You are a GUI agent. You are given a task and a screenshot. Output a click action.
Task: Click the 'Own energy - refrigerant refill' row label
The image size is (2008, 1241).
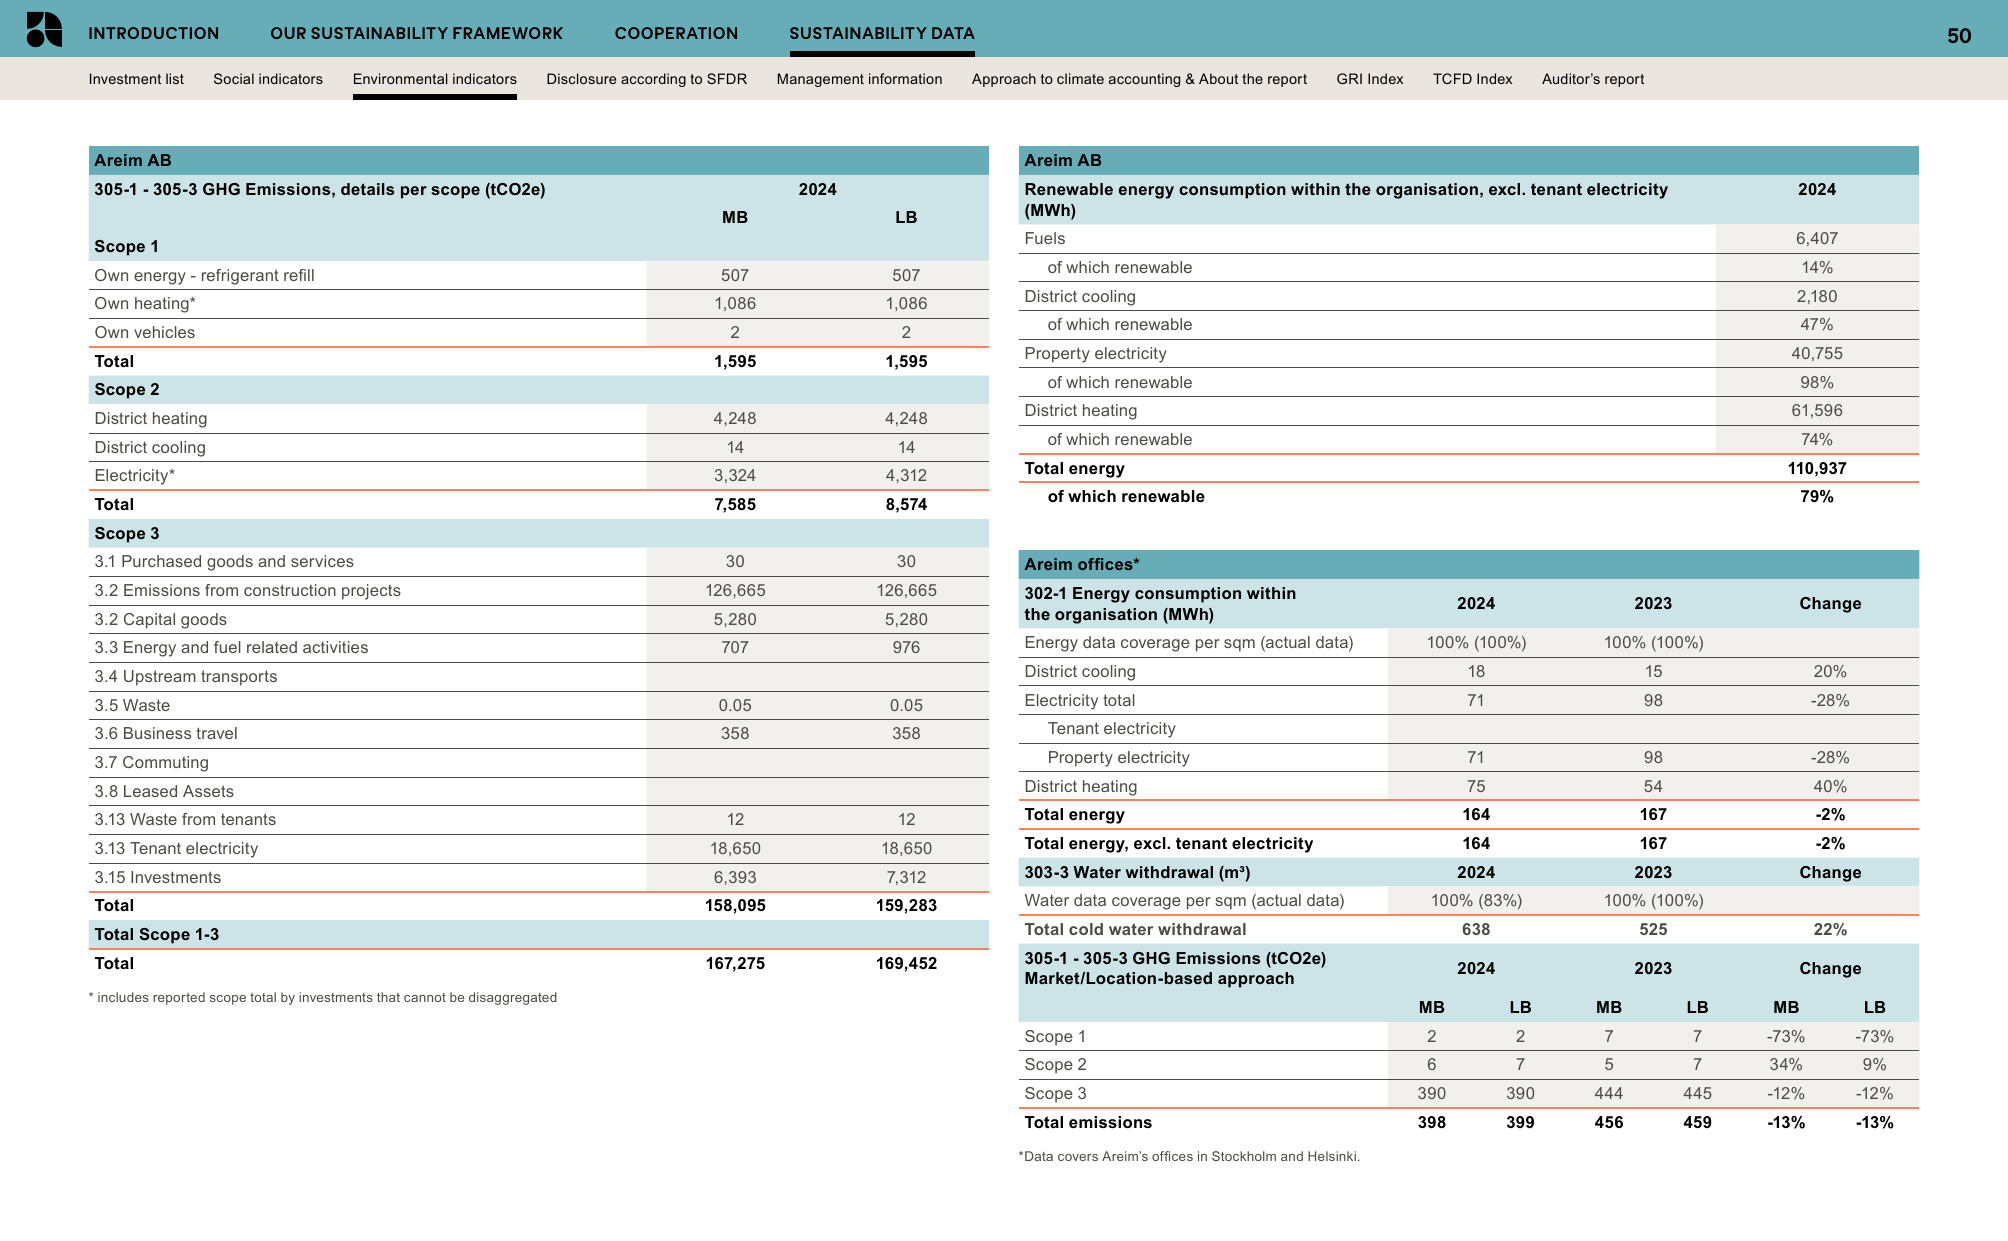[204, 275]
